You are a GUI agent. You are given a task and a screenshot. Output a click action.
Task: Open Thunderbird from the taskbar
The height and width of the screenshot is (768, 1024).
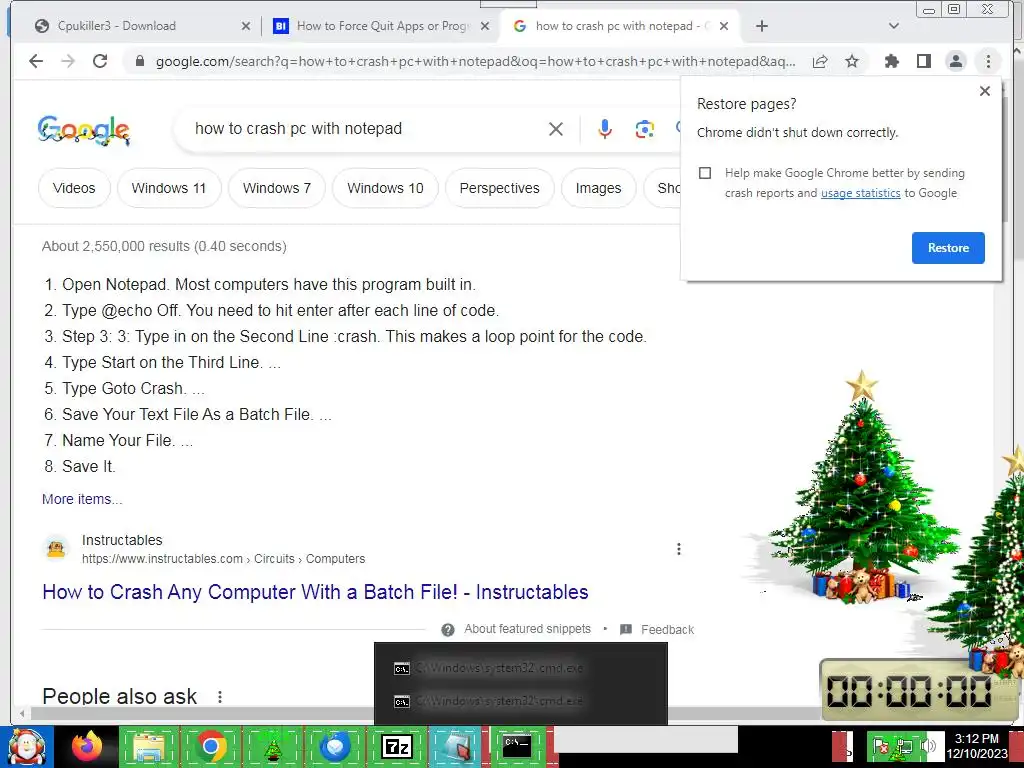[334, 746]
